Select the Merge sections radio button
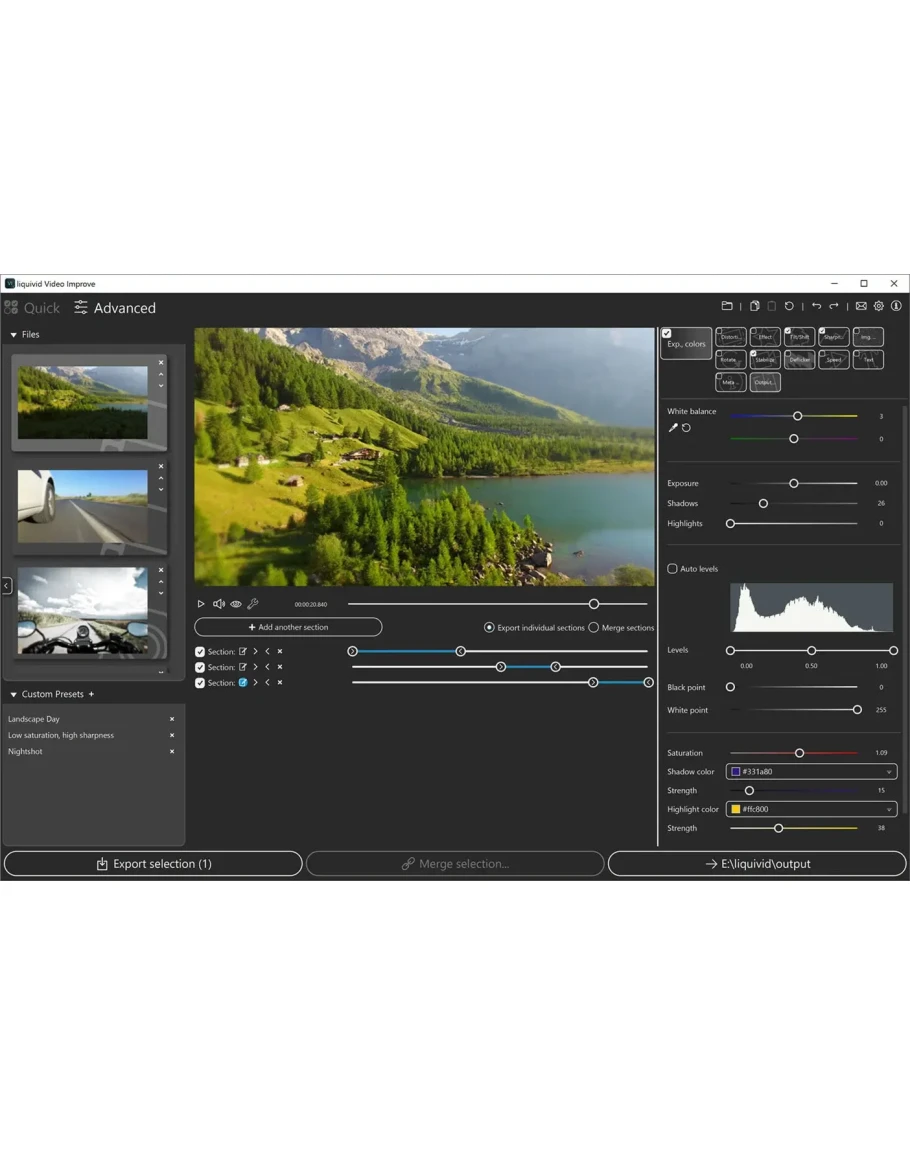 [594, 628]
